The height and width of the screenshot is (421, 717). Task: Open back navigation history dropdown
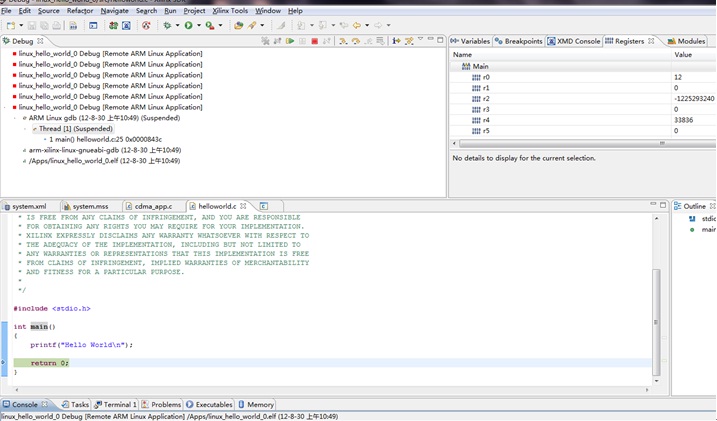pyautogui.click(x=367, y=26)
